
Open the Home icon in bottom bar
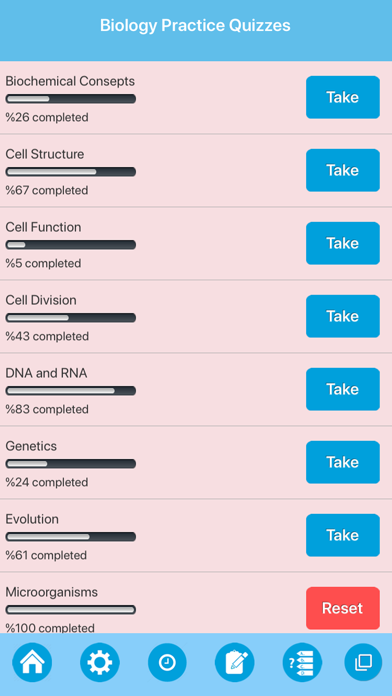(32, 662)
